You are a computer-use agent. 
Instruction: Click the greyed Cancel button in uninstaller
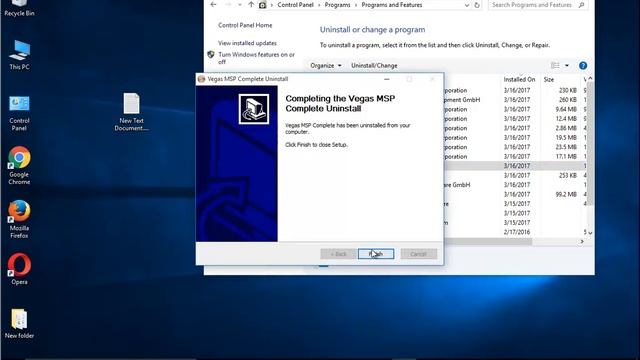point(418,254)
